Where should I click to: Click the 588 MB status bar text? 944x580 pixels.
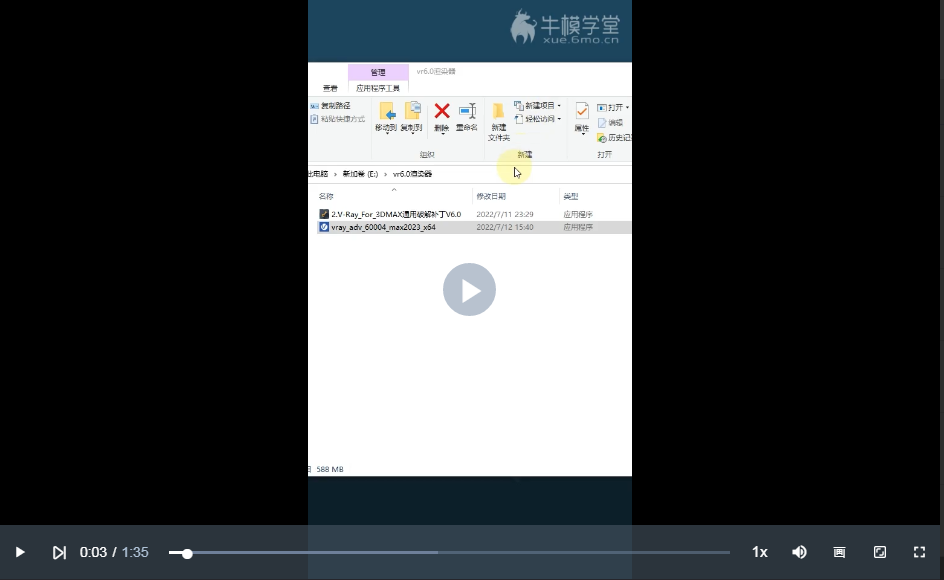[329, 469]
